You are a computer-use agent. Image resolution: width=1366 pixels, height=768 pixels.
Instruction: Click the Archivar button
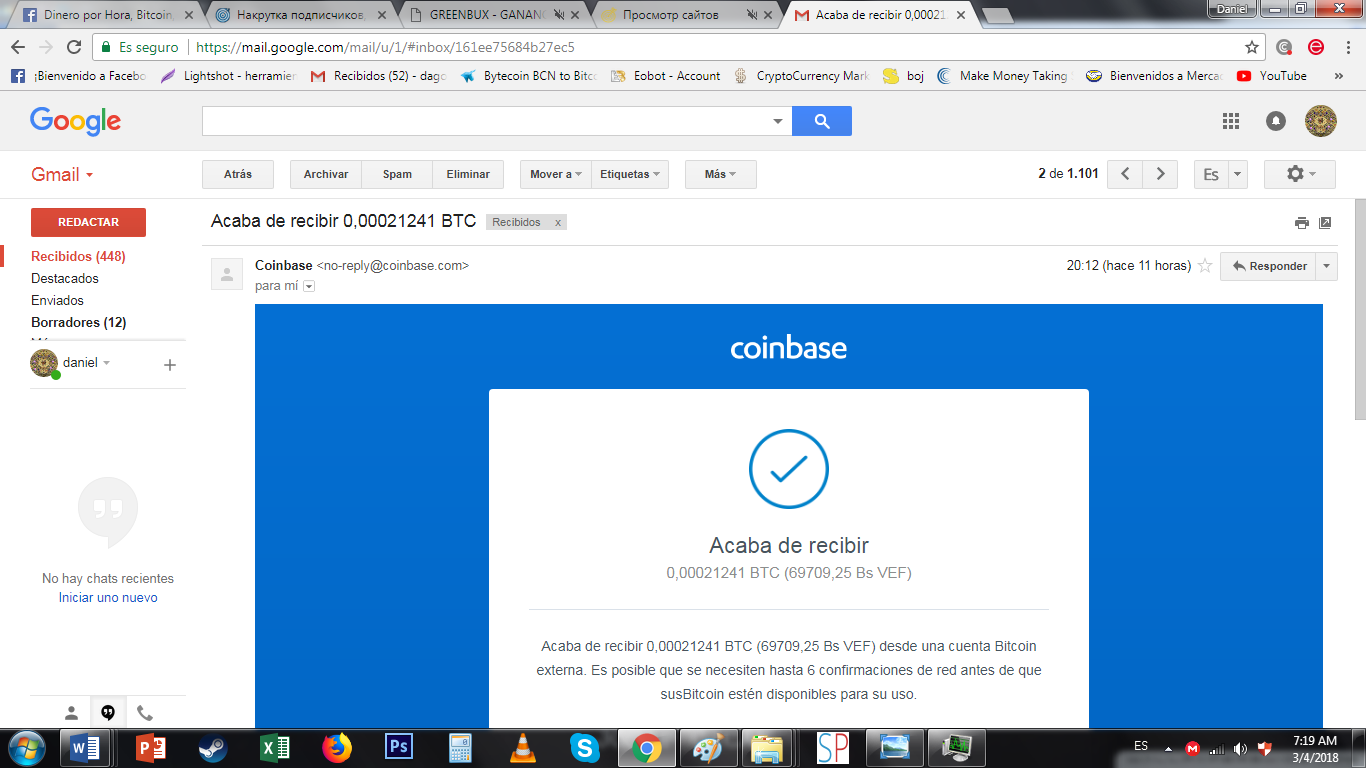click(x=326, y=174)
